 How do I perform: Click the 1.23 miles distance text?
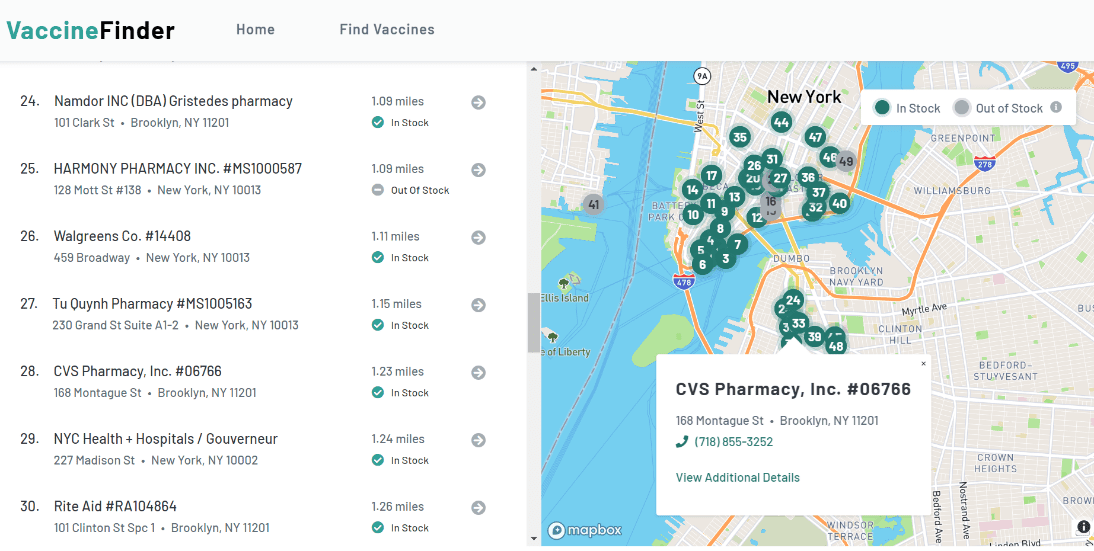(x=398, y=371)
